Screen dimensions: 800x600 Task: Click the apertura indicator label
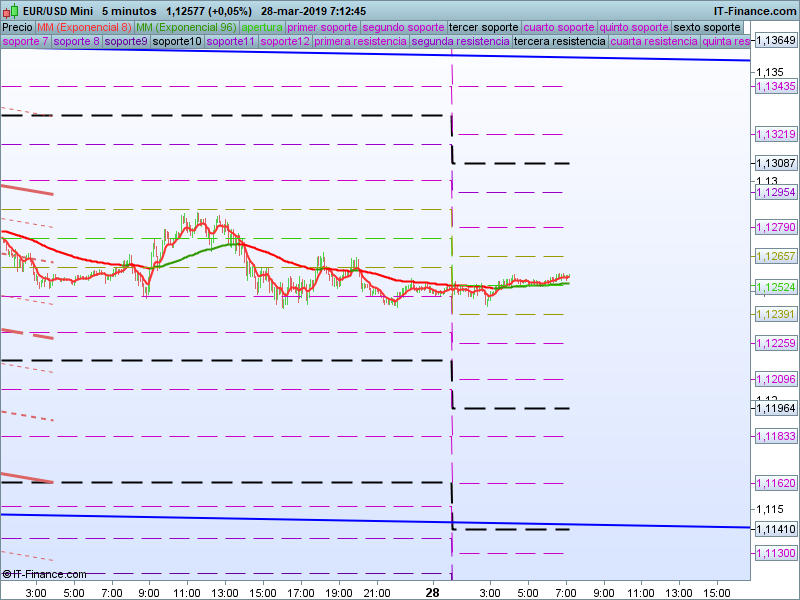262,26
